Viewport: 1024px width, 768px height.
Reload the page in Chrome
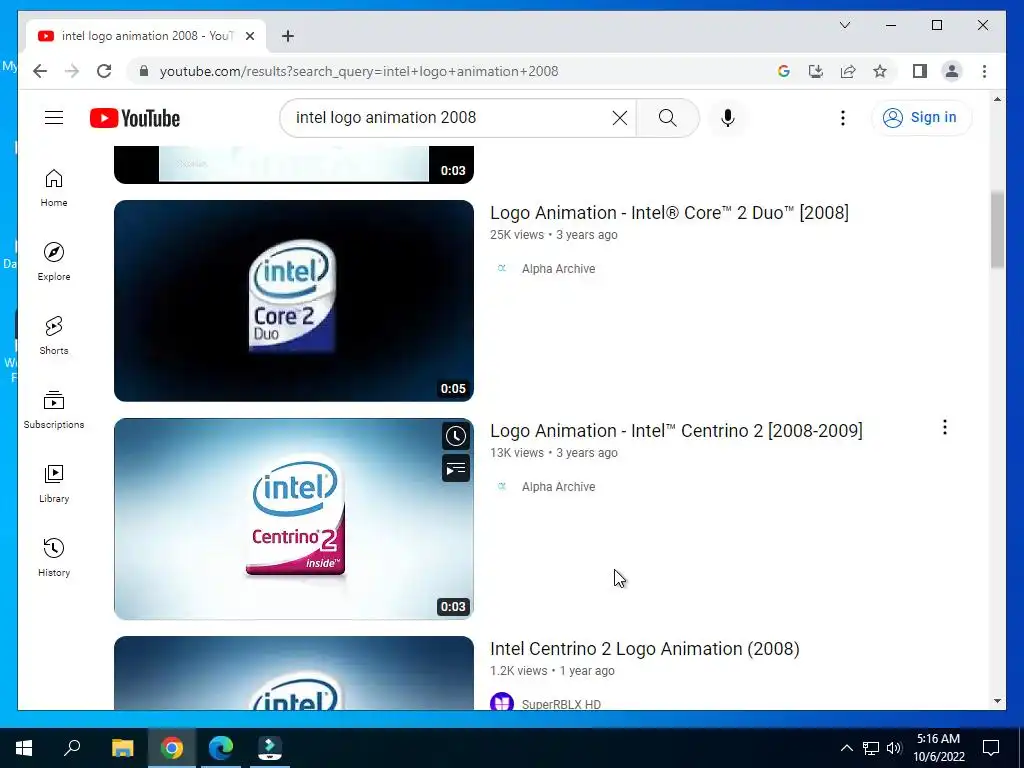click(104, 71)
